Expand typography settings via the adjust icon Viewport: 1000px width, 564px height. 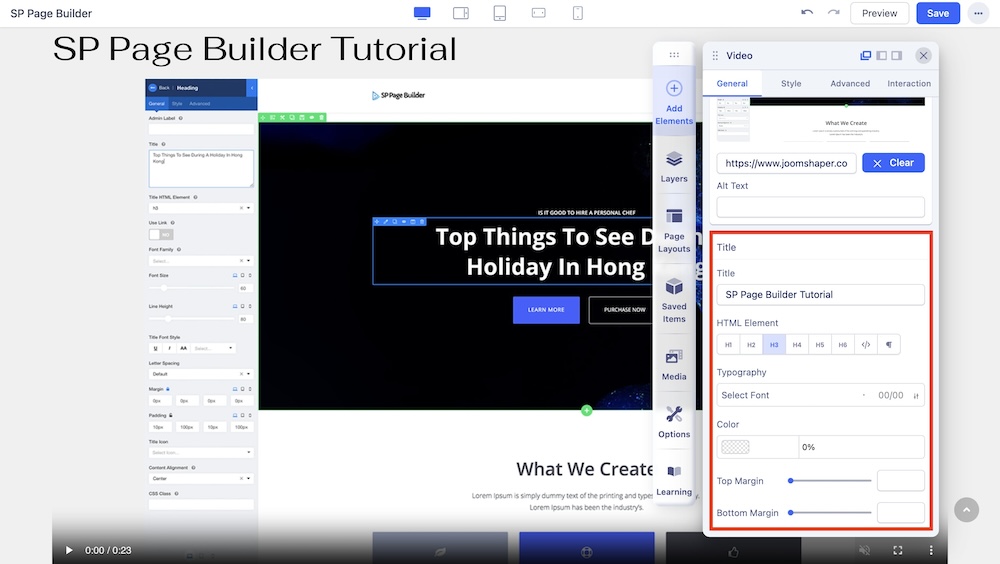[x=916, y=396]
